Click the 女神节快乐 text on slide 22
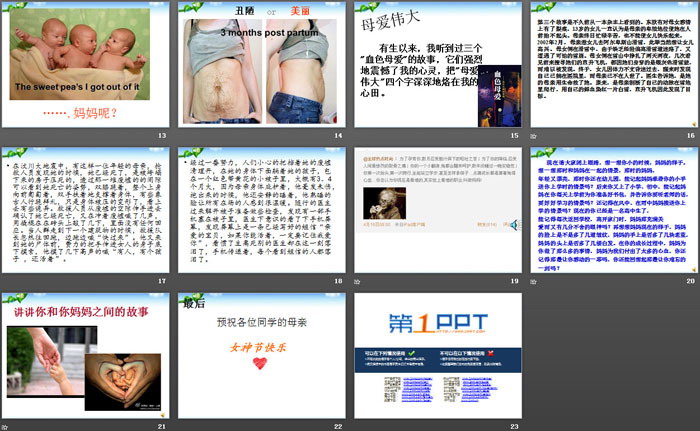This screenshot has width=700, height=431. (x=257, y=349)
